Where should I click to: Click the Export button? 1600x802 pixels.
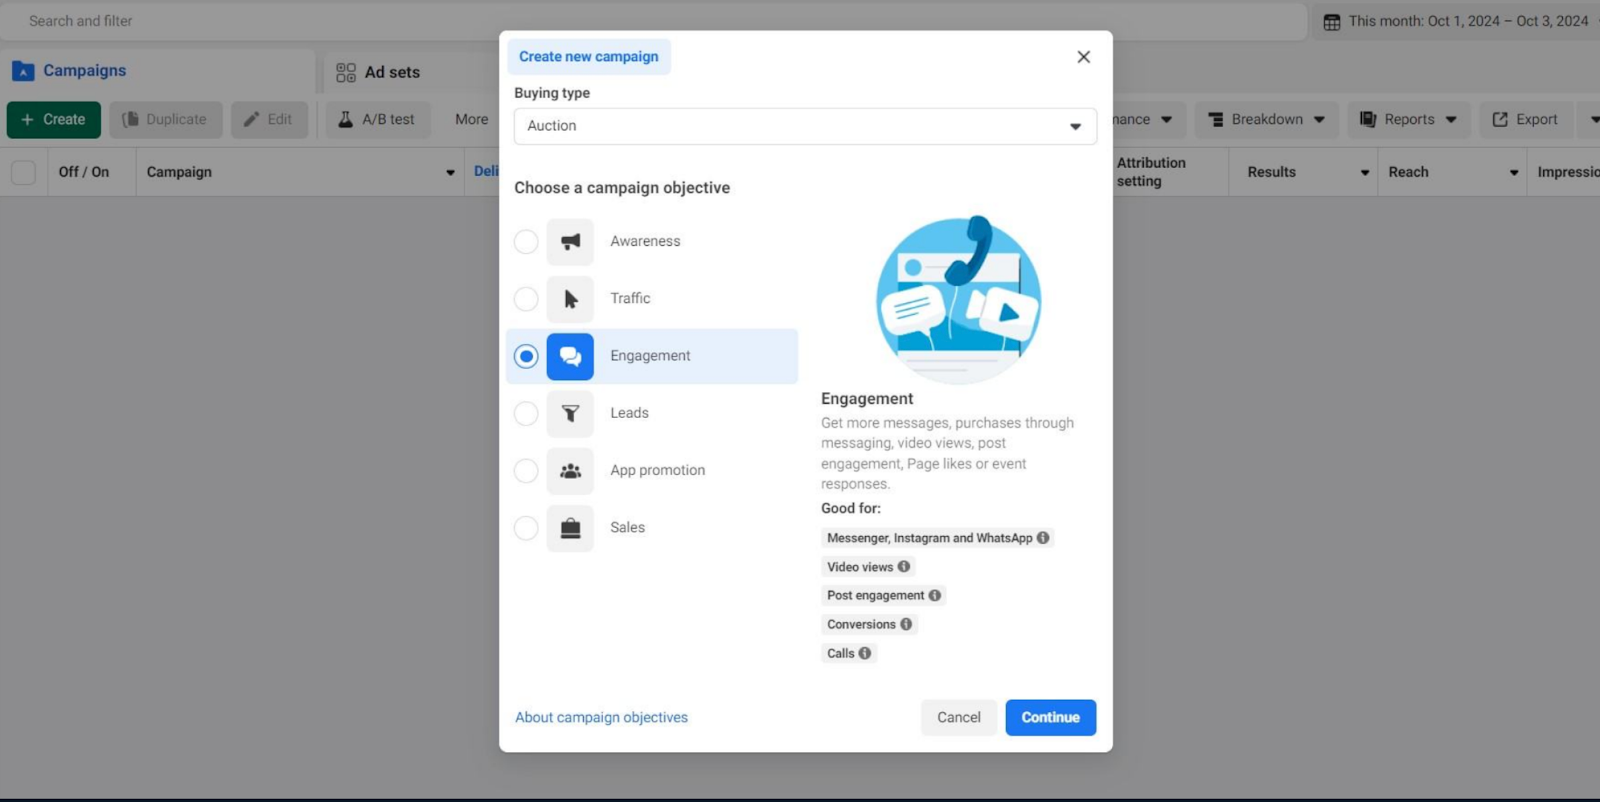[1525, 119]
